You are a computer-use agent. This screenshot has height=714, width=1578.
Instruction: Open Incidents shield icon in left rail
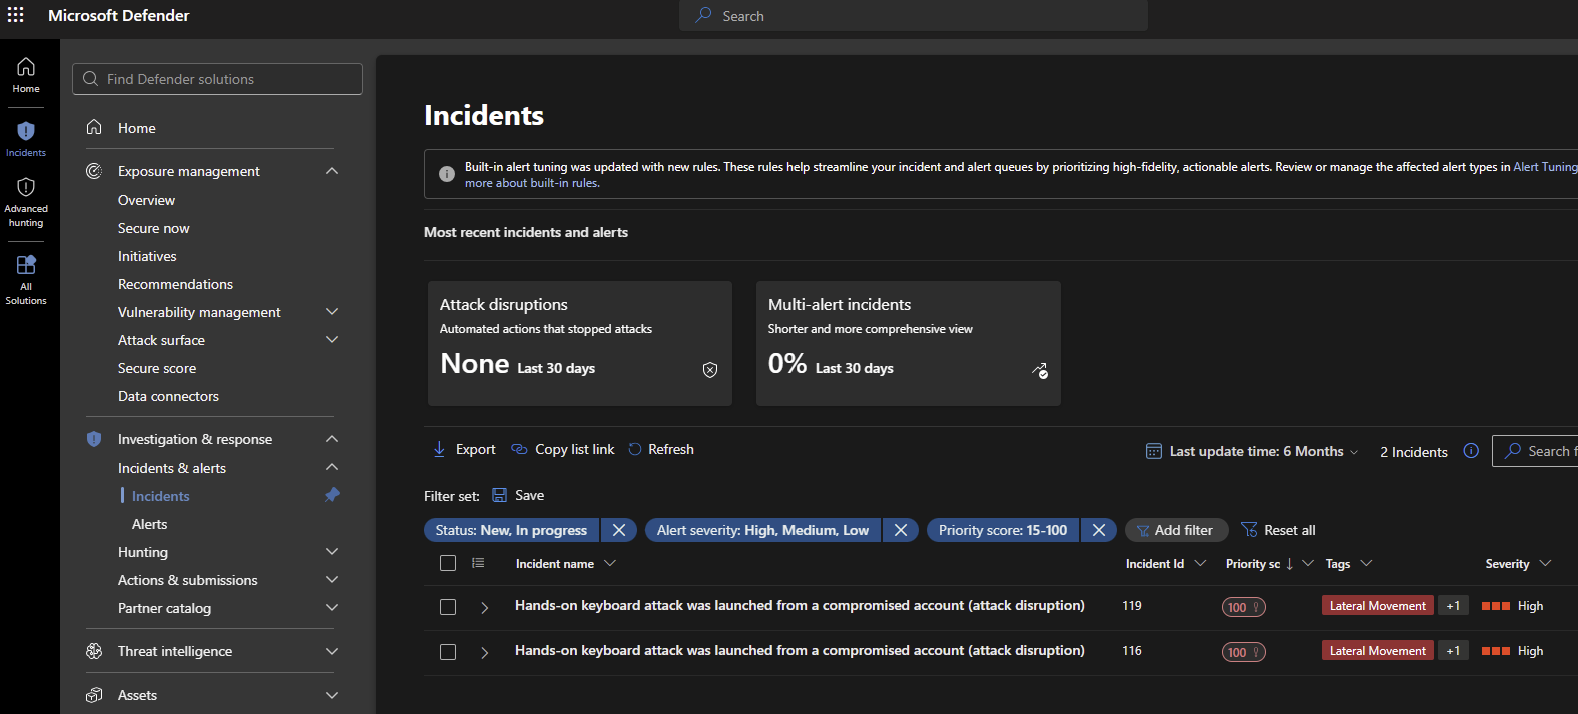coord(26,131)
